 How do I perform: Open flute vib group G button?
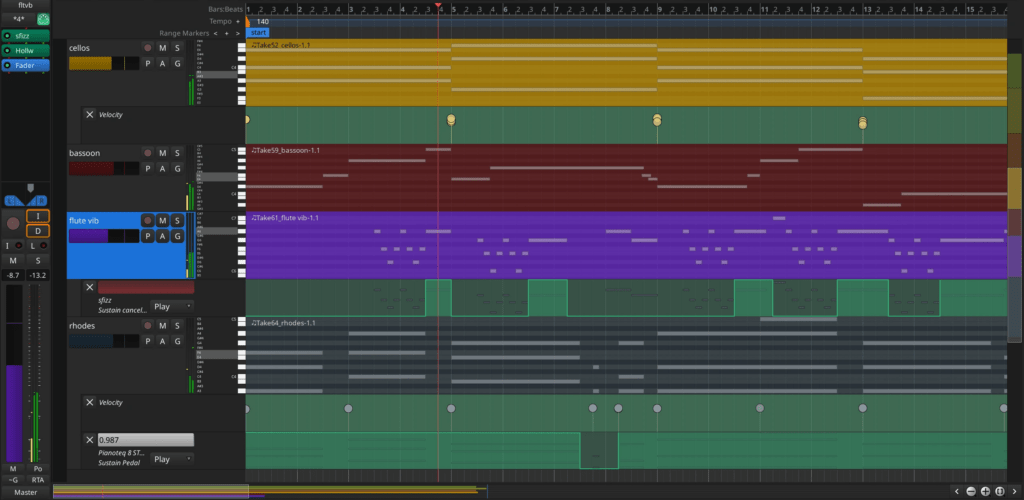point(177,236)
